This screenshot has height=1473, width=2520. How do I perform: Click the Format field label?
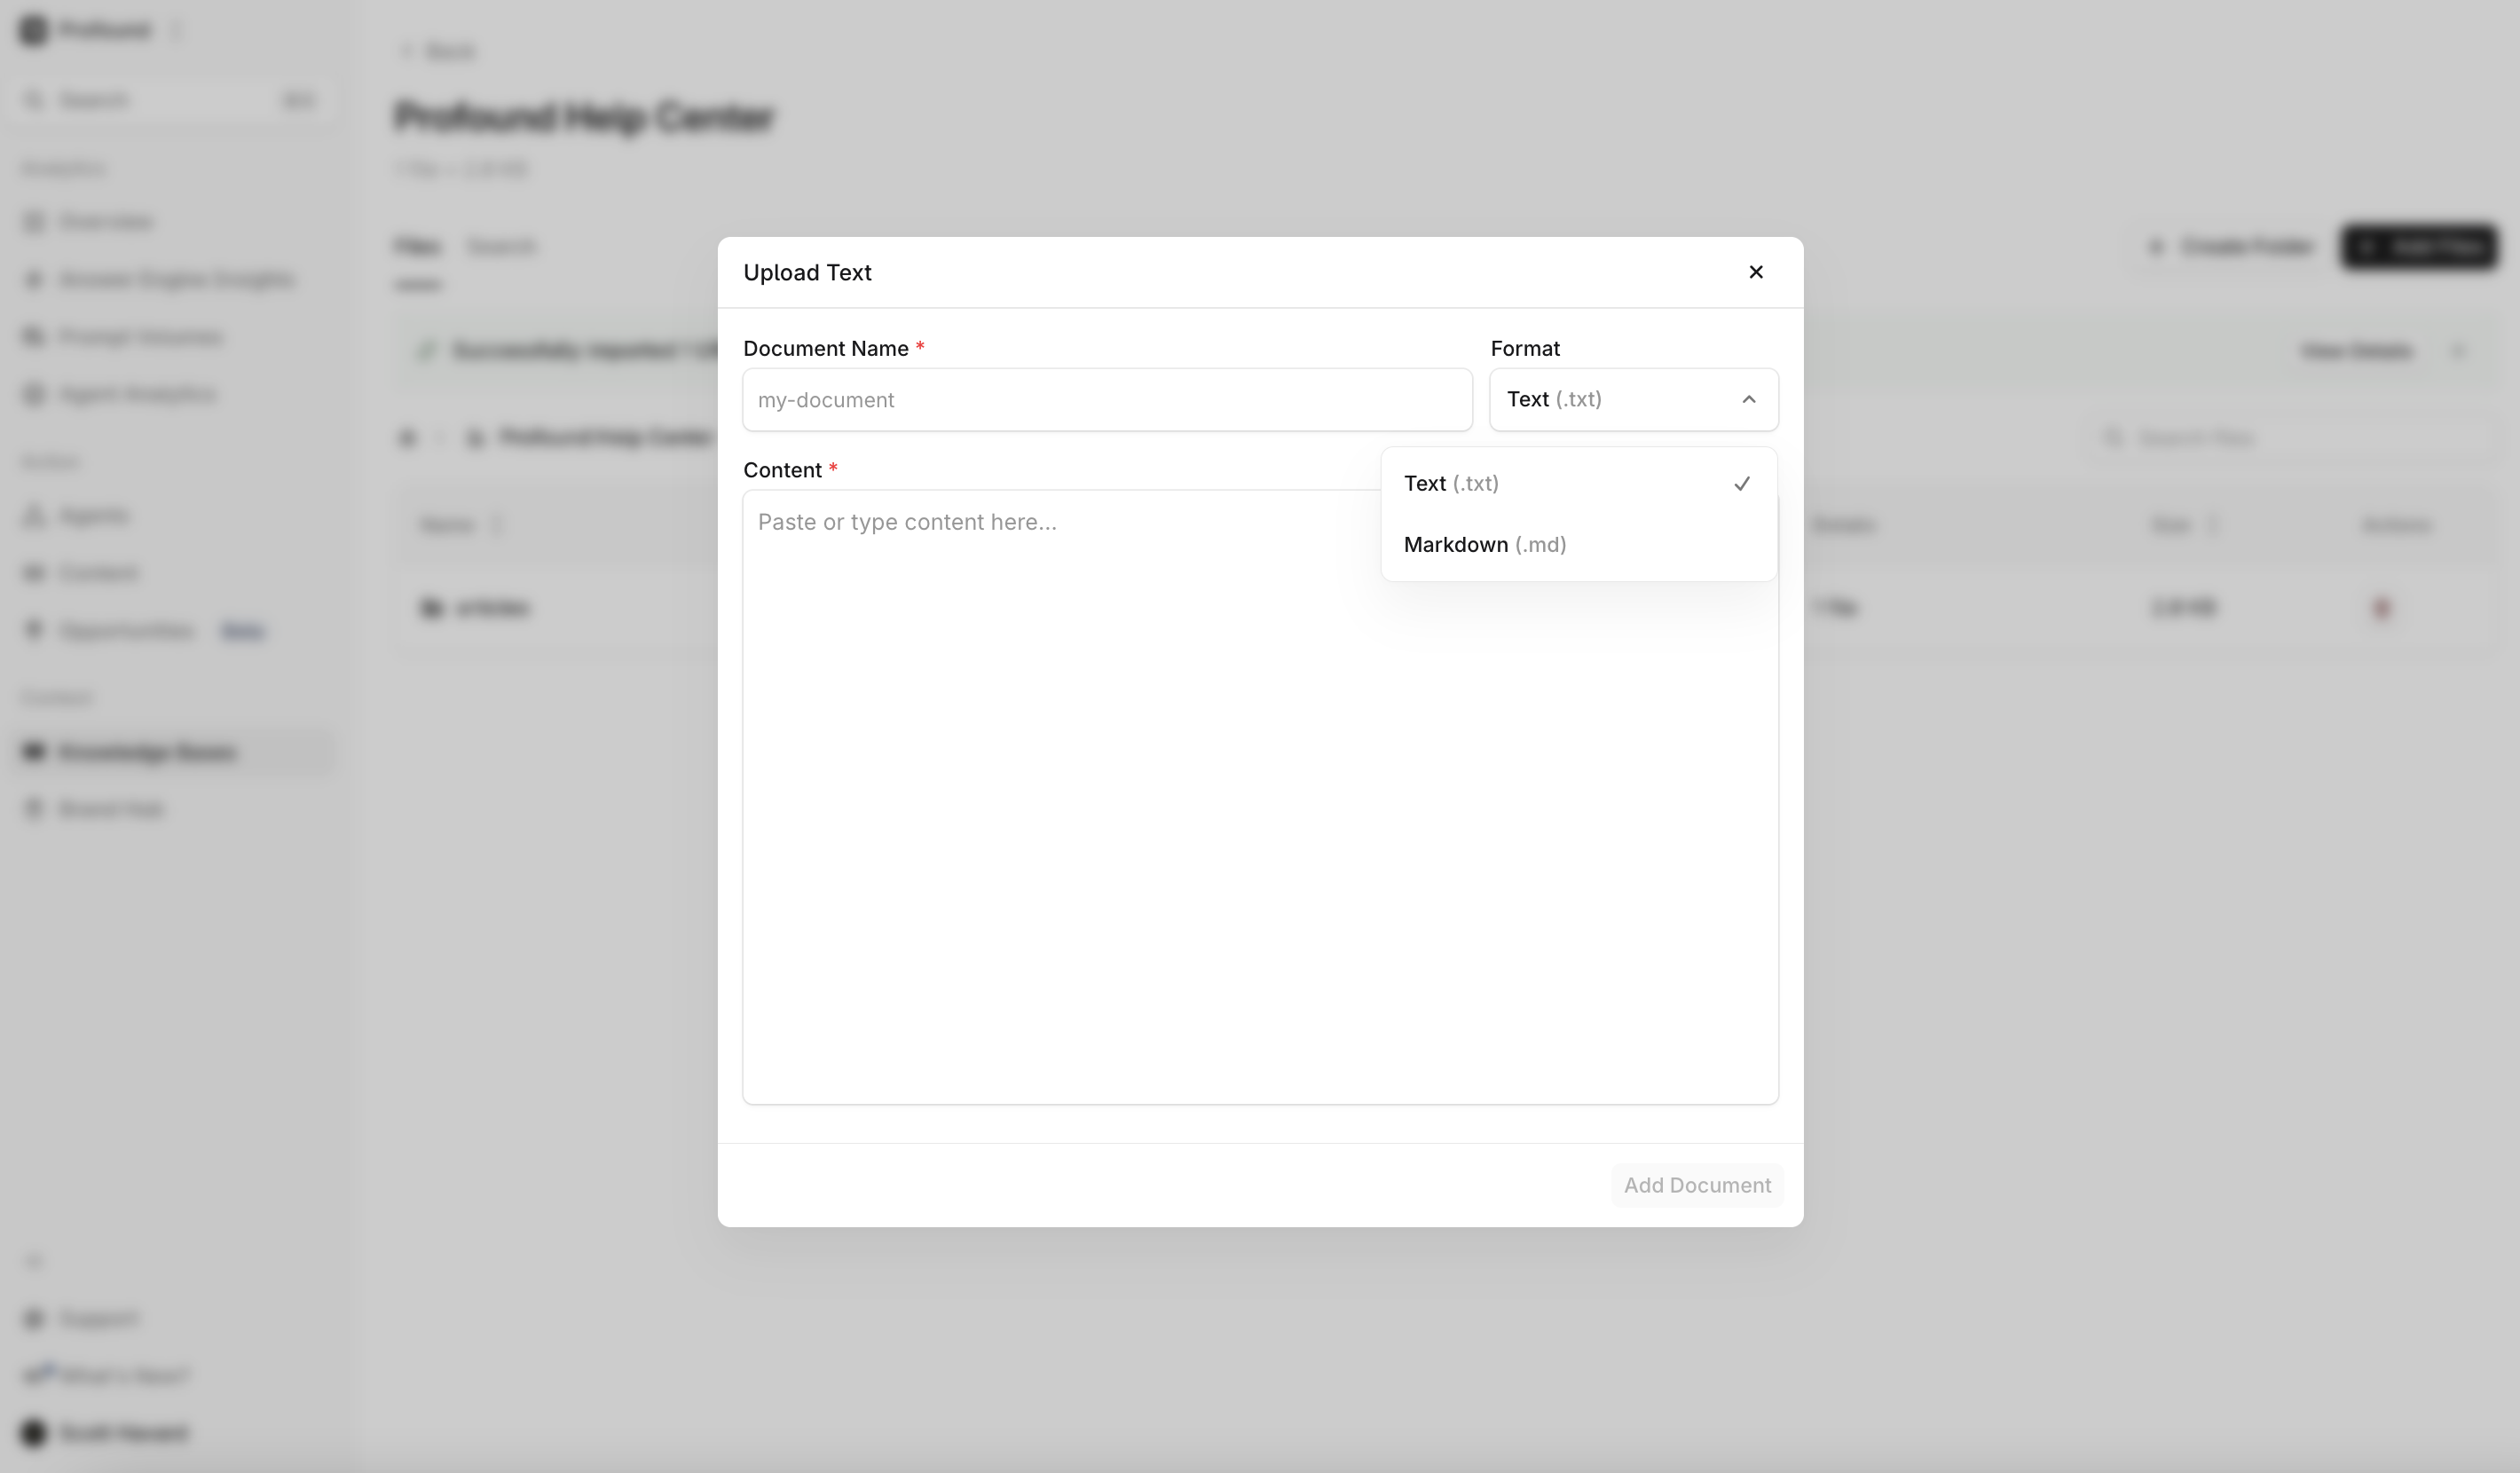[1525, 349]
